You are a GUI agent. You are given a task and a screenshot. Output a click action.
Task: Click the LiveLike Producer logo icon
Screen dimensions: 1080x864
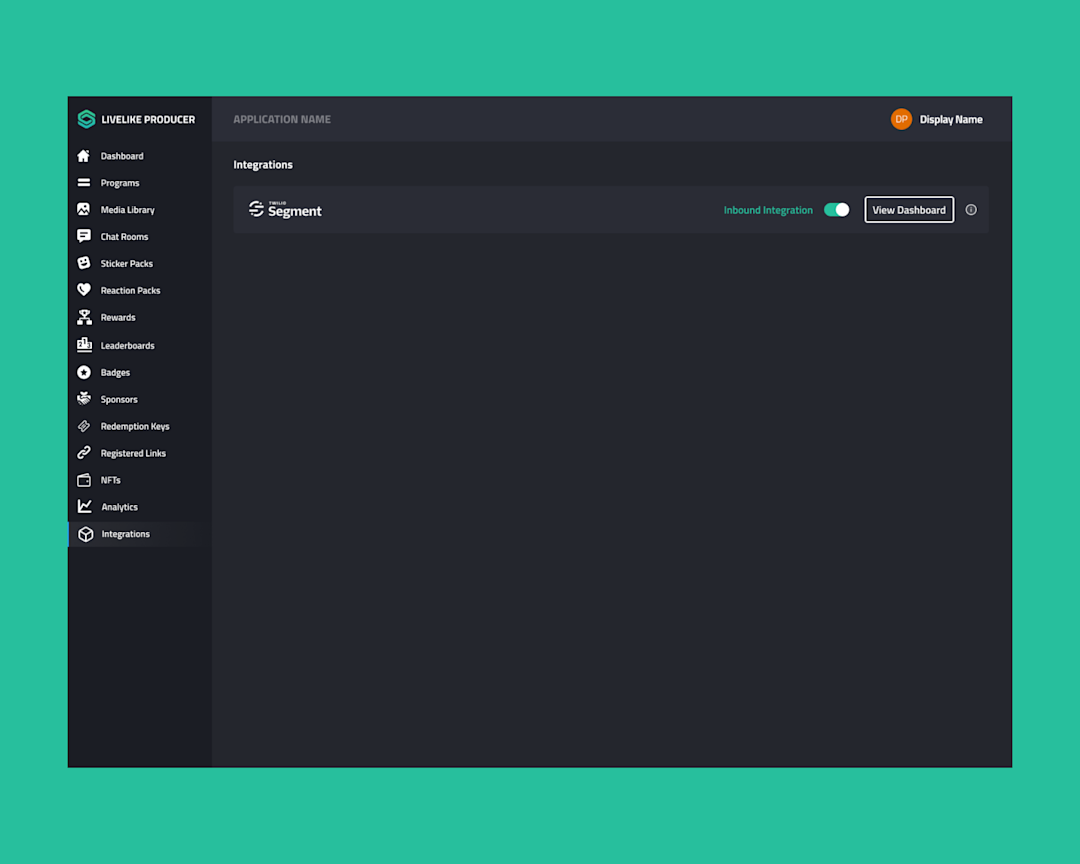point(86,119)
